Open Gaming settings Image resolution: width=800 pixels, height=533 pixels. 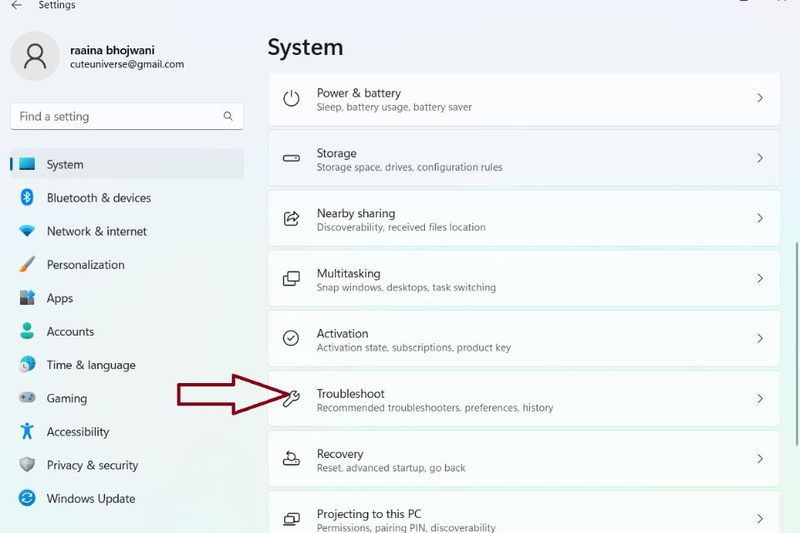point(127,398)
